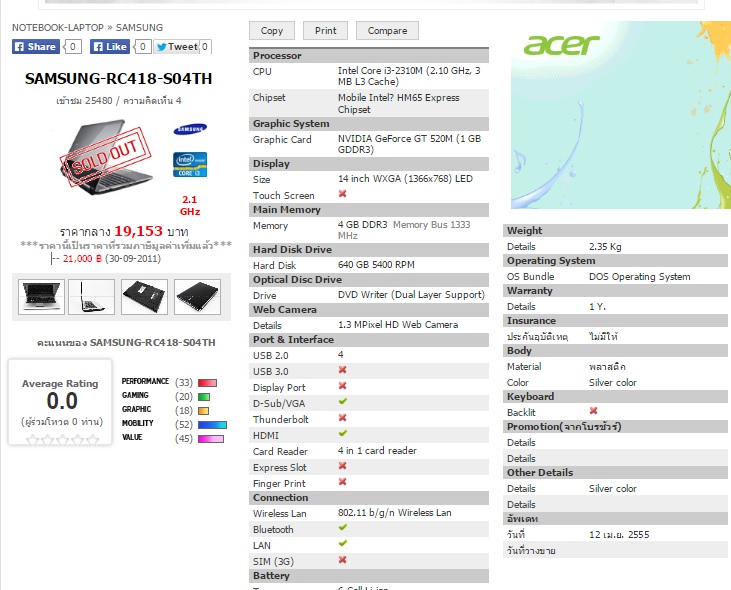Click the DOS Operating System value
Image resolution: width=731 pixels, height=590 pixels.
click(x=640, y=277)
